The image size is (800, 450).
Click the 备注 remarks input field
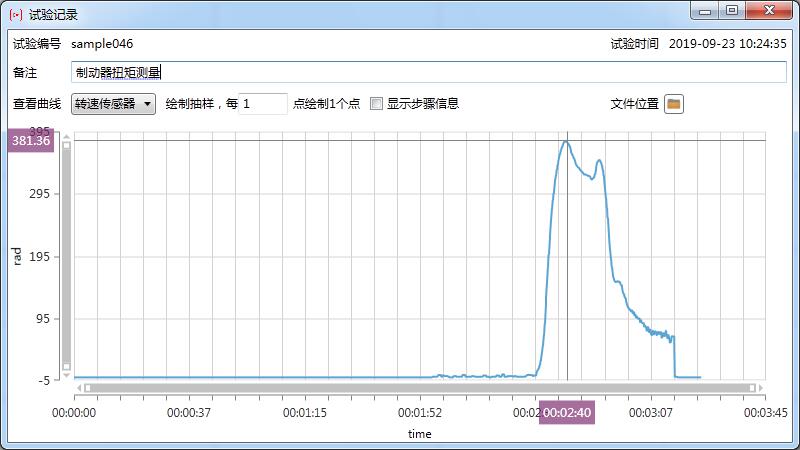429,72
